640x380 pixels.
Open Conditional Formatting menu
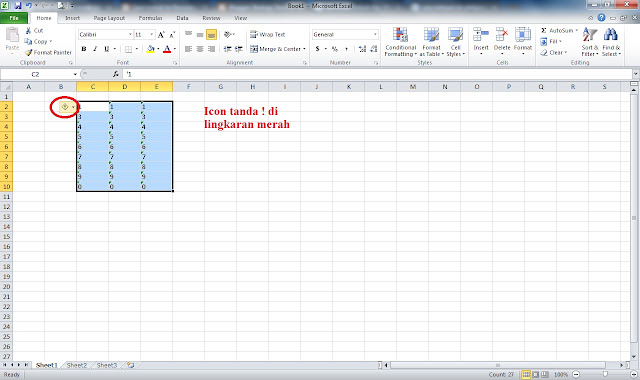400,42
